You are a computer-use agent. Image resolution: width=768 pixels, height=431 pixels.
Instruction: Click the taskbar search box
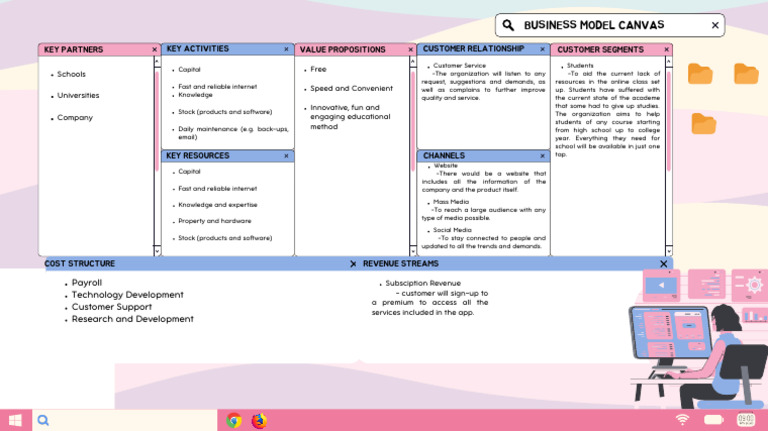(125, 420)
